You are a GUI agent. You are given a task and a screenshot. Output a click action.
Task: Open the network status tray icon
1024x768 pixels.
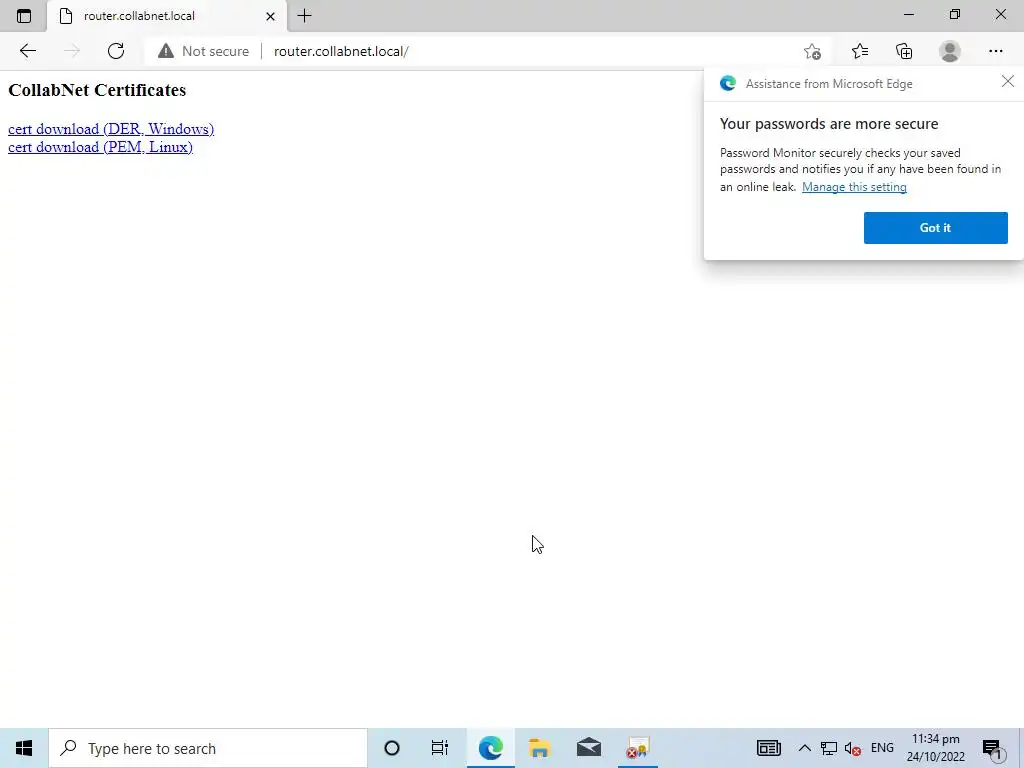829,748
